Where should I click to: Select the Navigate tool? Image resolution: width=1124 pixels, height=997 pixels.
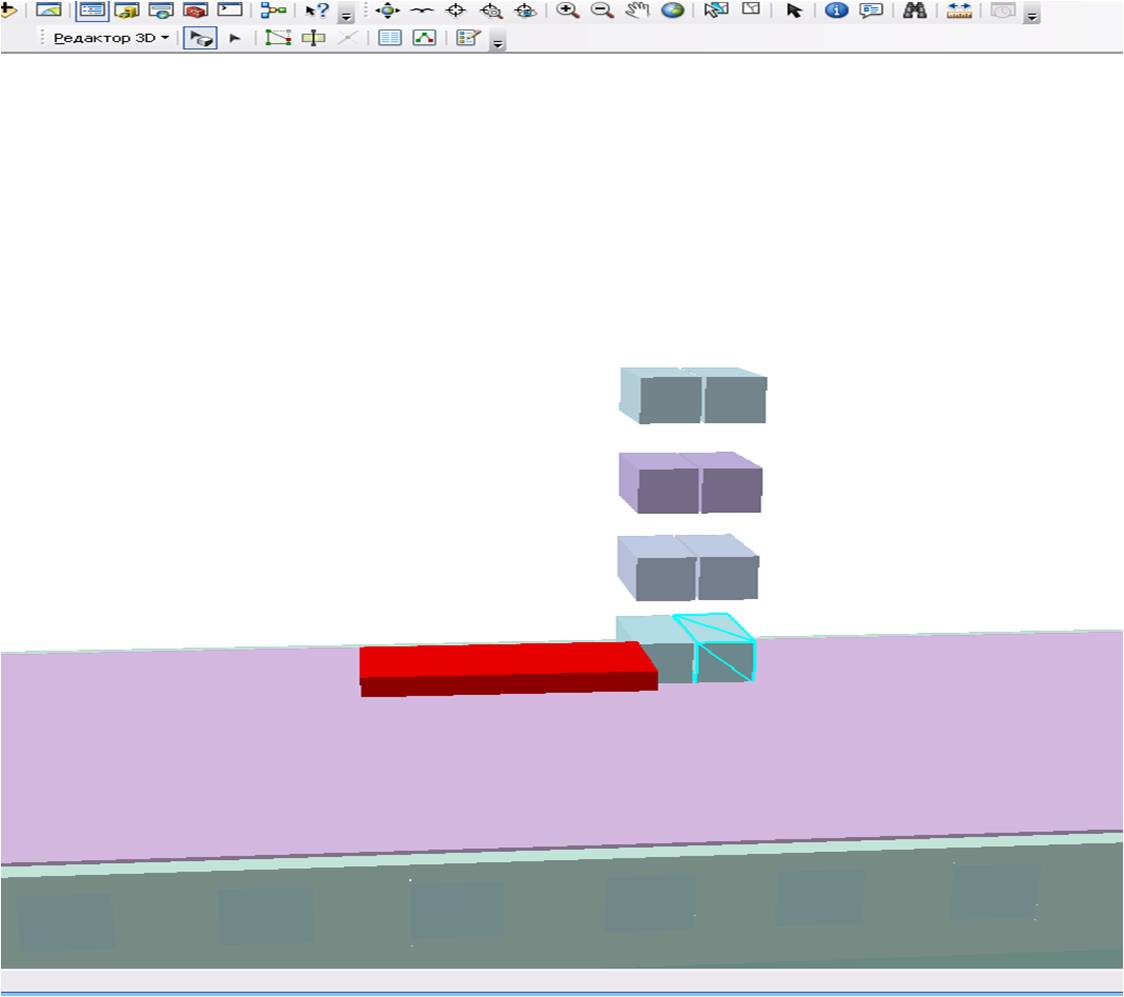tap(387, 10)
